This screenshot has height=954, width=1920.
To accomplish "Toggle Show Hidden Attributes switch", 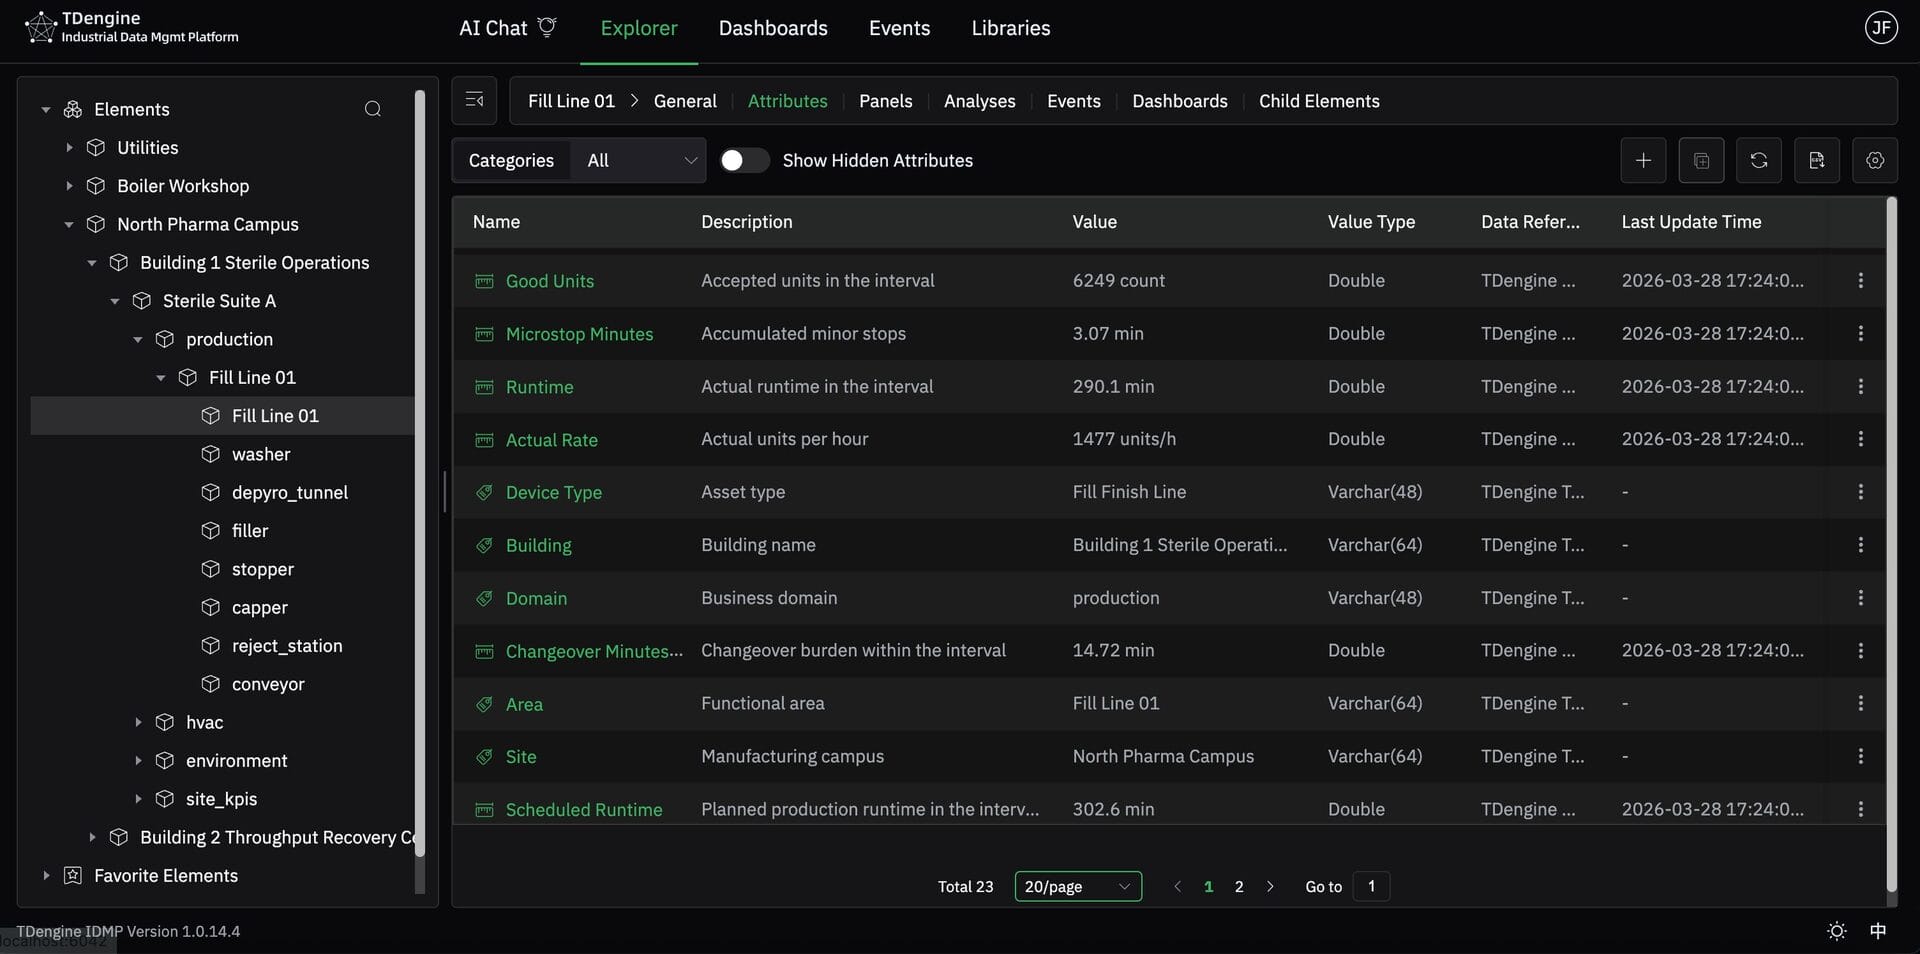I will coord(744,160).
